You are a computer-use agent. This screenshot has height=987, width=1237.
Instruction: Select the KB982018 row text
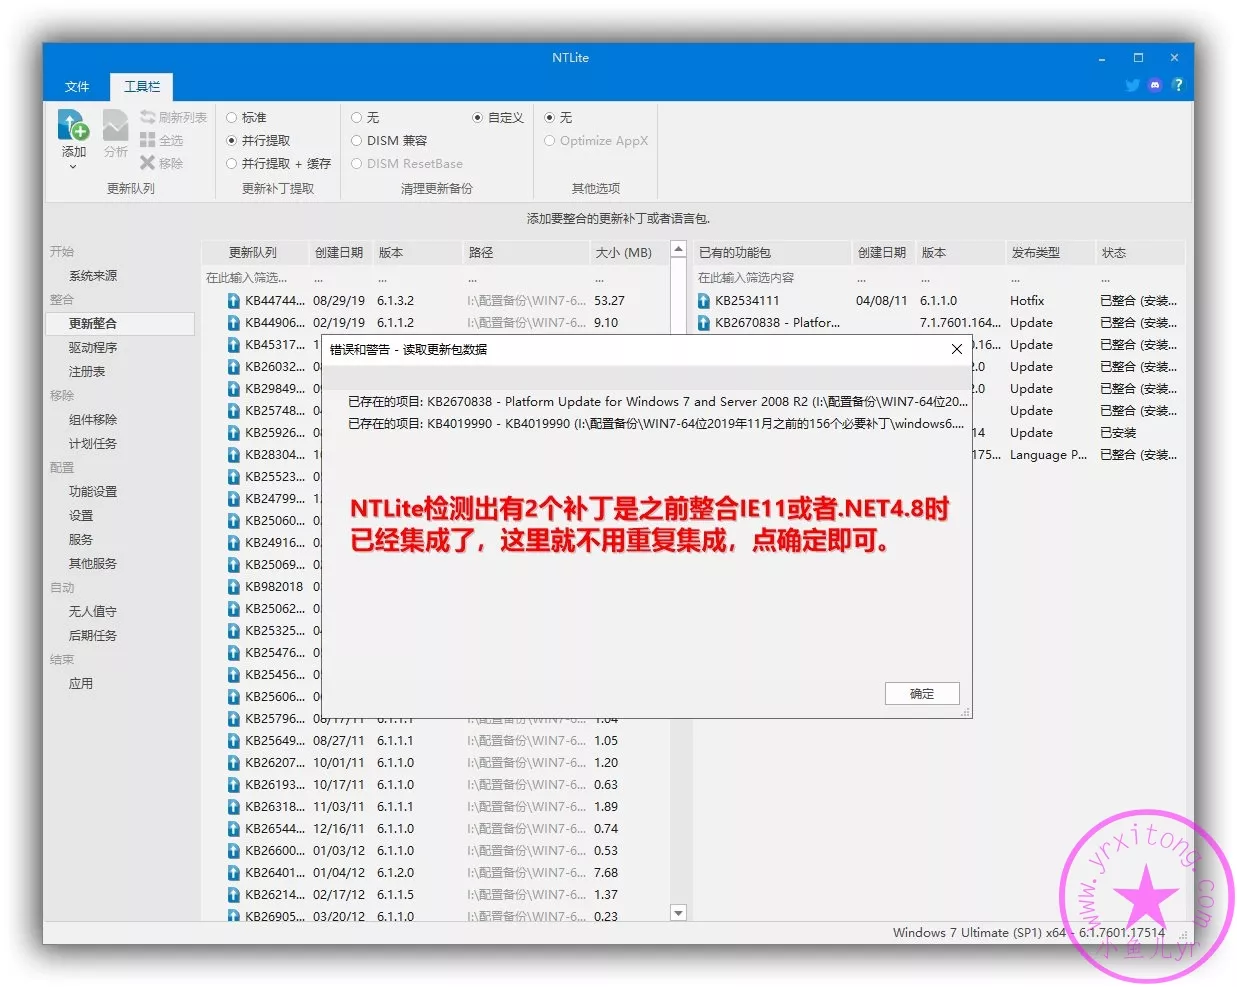pos(274,586)
